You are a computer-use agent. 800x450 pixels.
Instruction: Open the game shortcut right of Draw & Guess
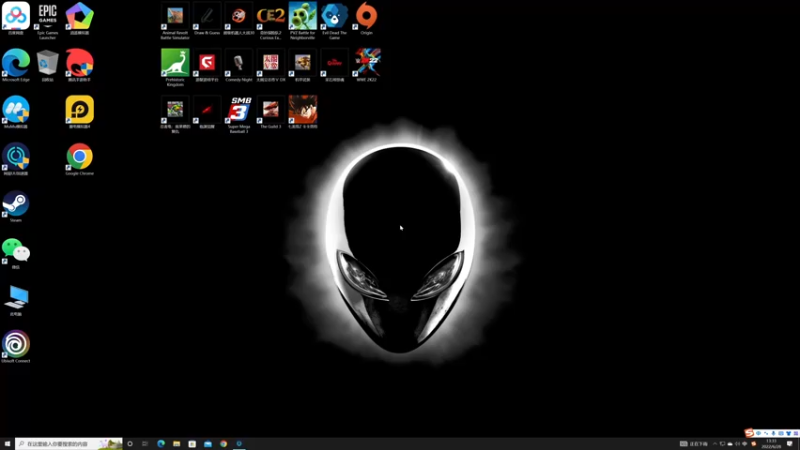click(239, 18)
